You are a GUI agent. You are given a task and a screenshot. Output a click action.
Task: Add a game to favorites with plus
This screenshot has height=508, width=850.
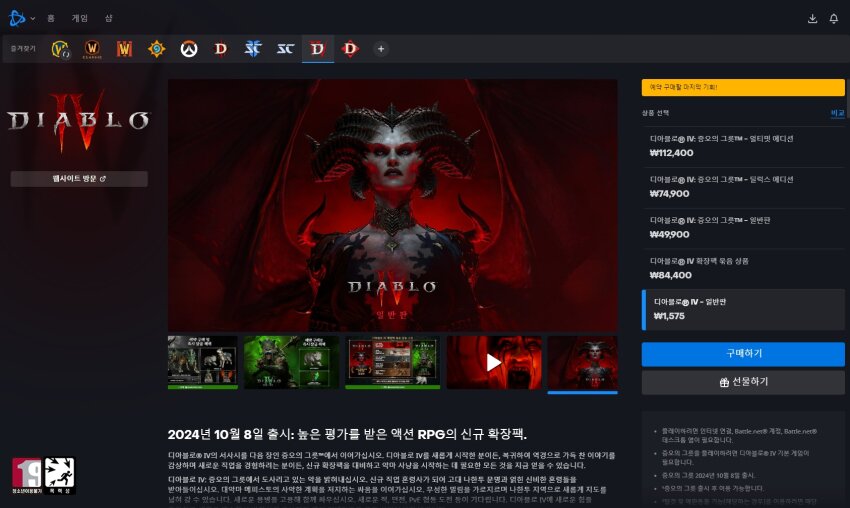(381, 49)
